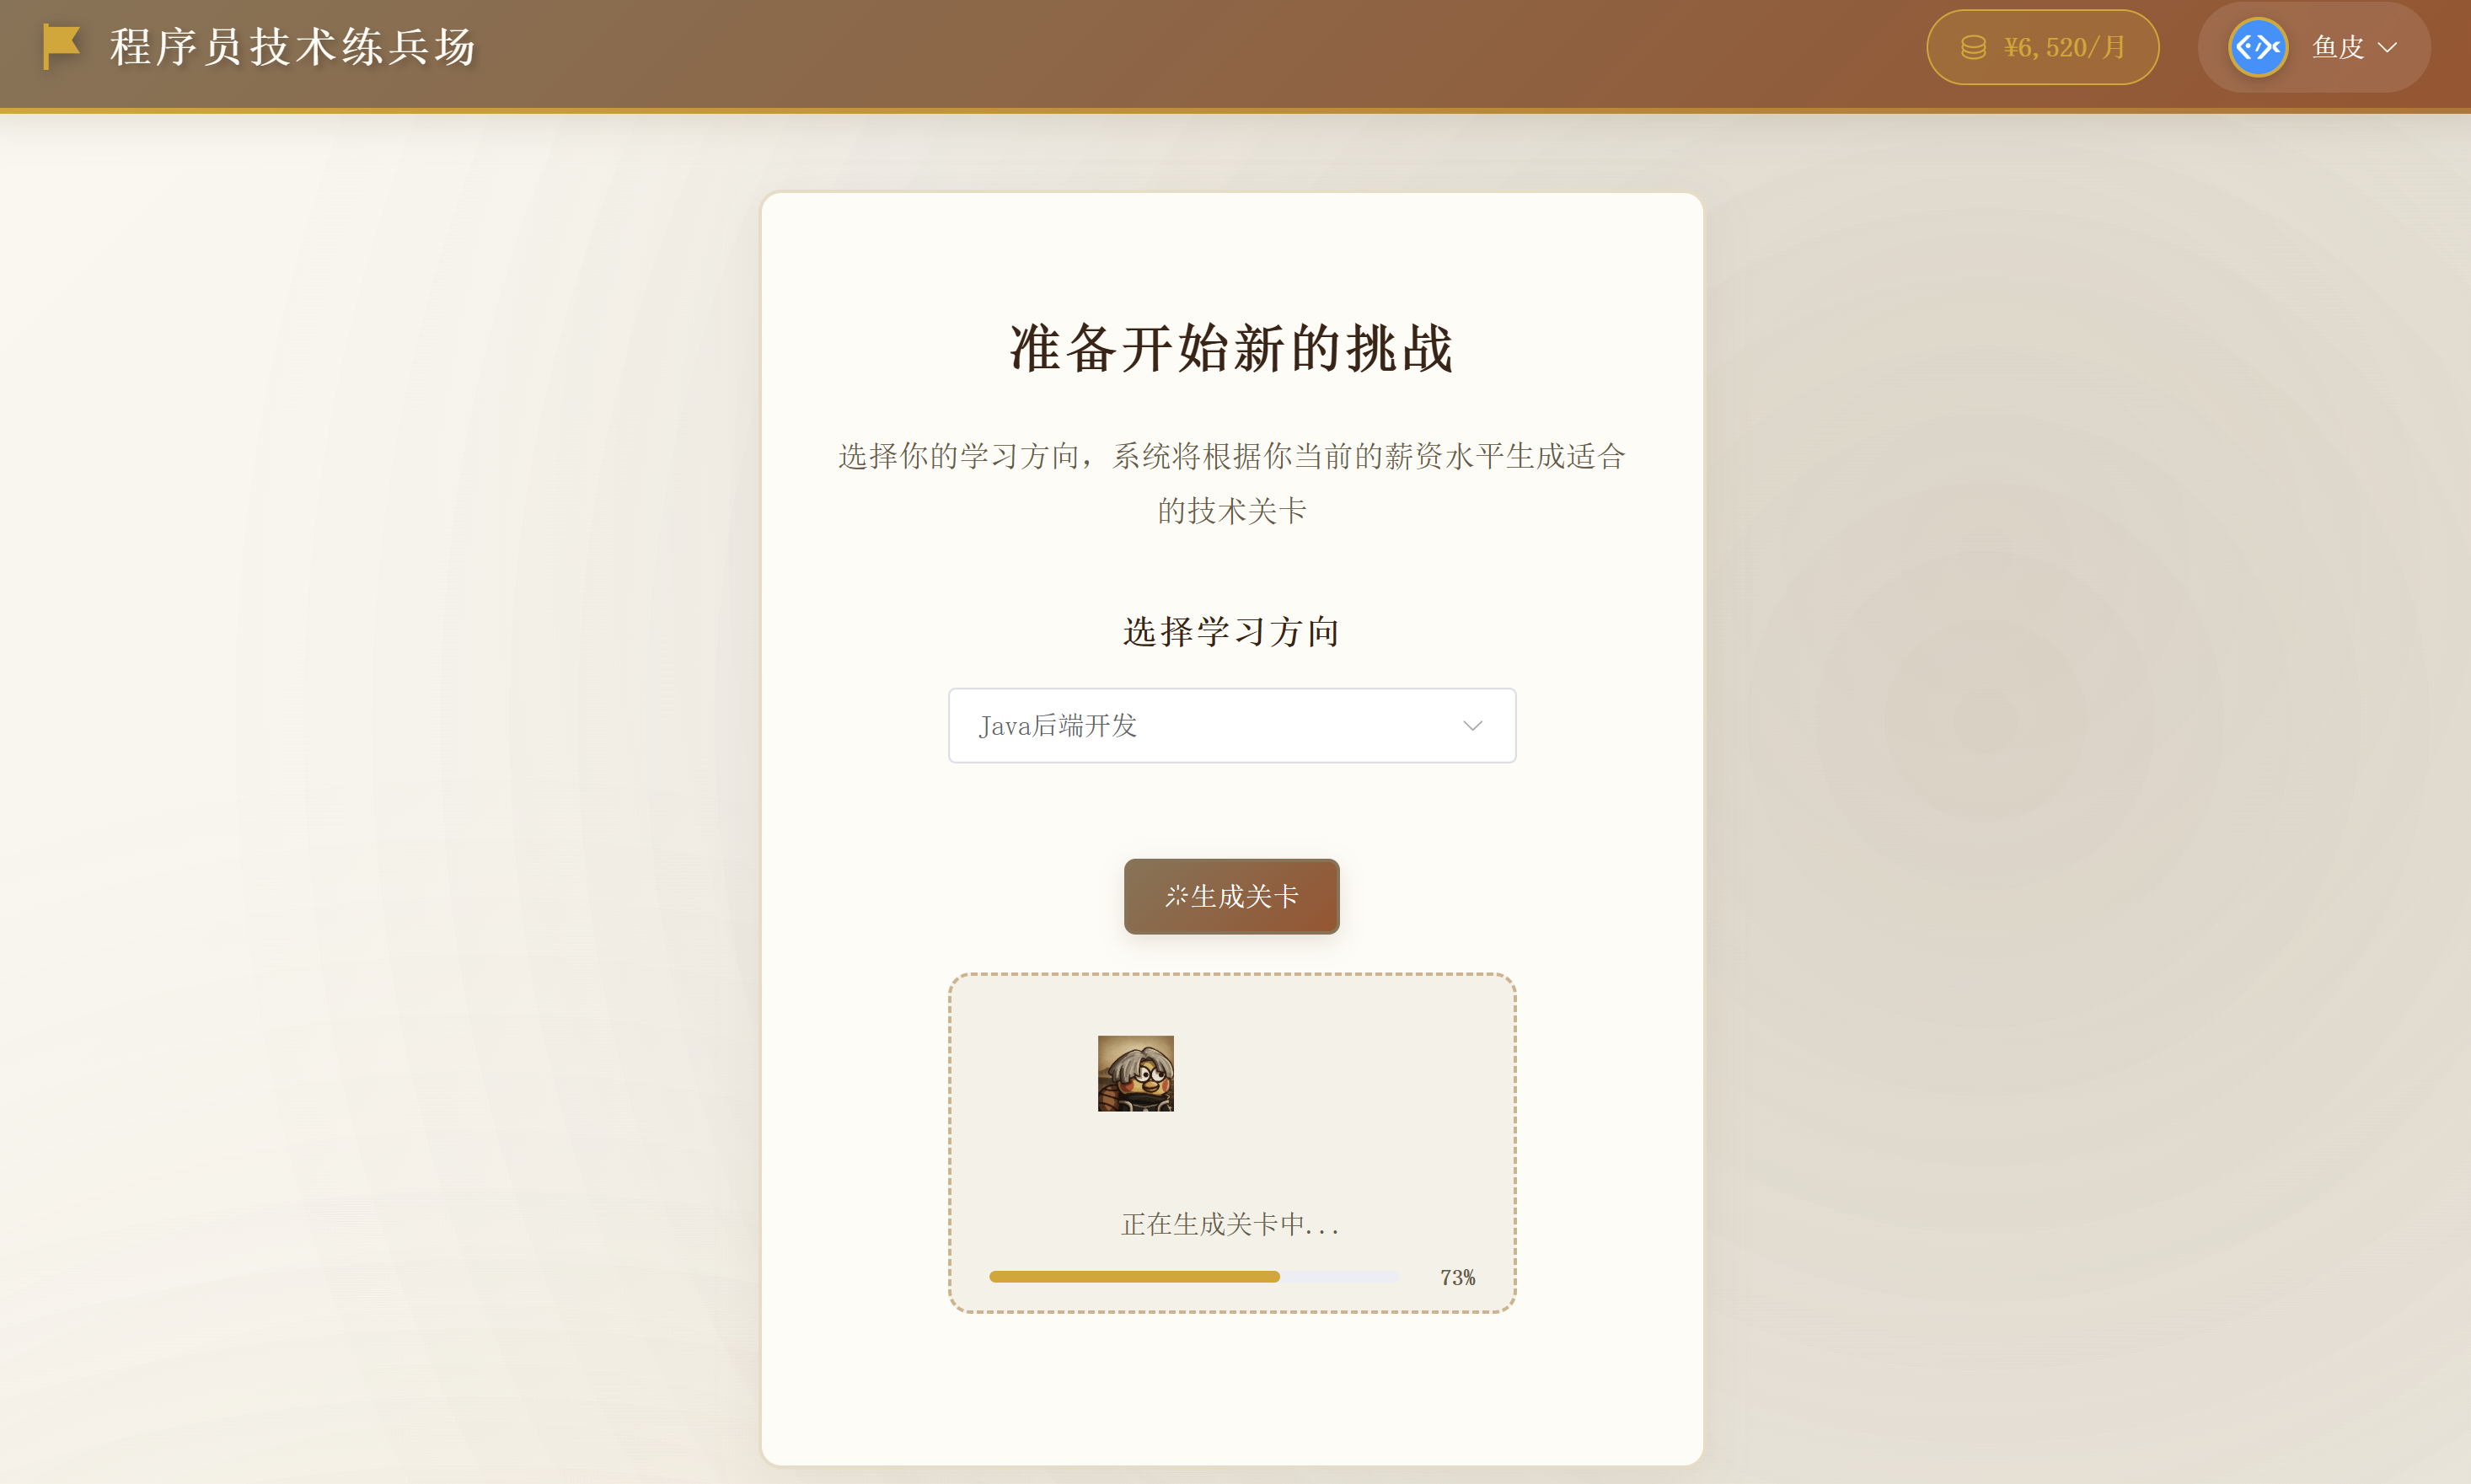Click the loading spinner on 生成关卡 button
Viewport: 2471px width, 1484px height.
pos(1176,896)
